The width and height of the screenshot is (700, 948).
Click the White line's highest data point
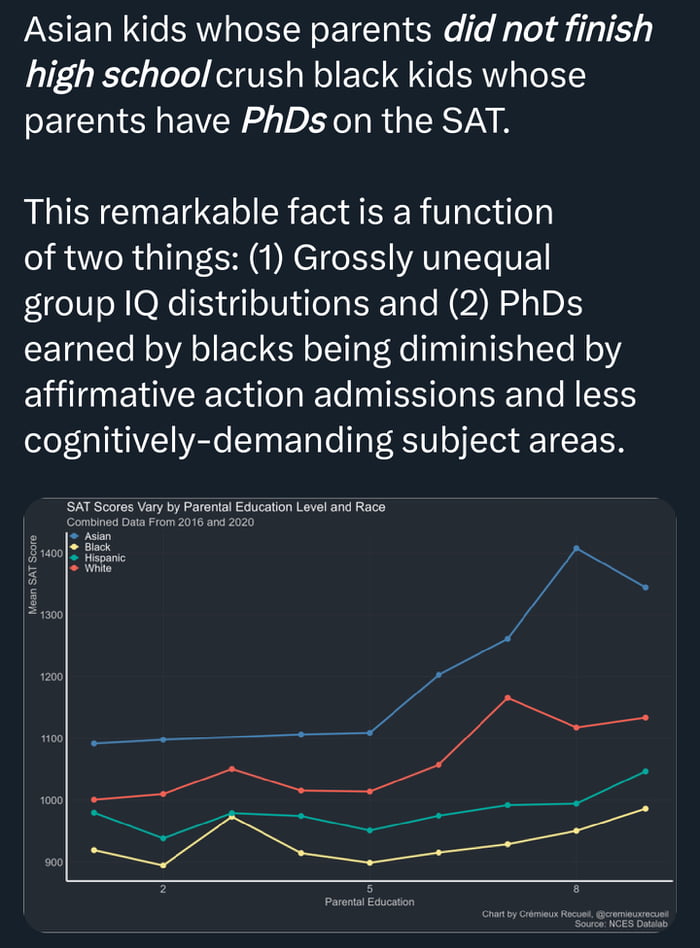[x=508, y=697]
